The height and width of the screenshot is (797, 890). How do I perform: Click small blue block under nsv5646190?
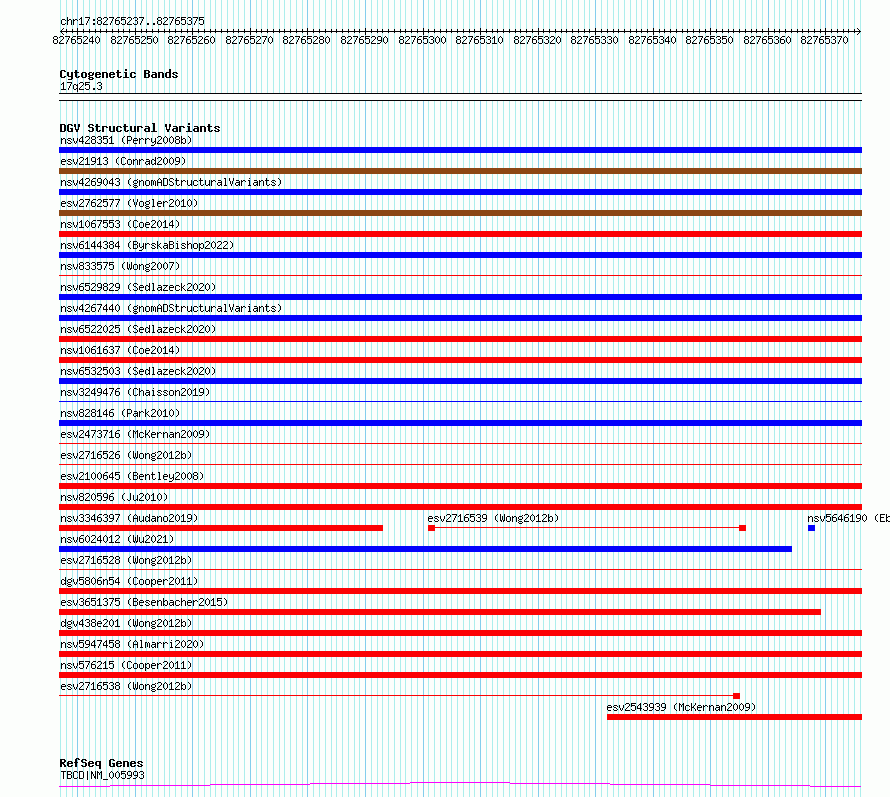tap(811, 528)
